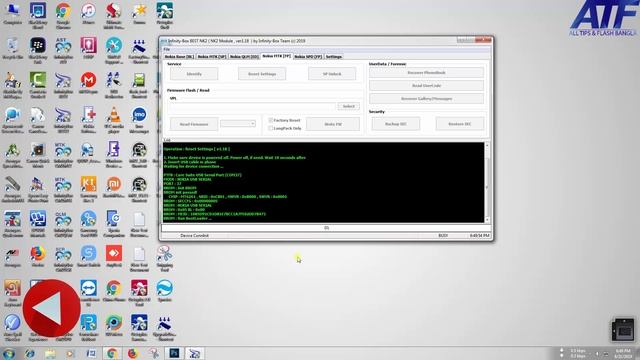Switch to the Nokia QLM [EDL] tab
The width and height of the screenshot is (640, 360).
click(244, 57)
